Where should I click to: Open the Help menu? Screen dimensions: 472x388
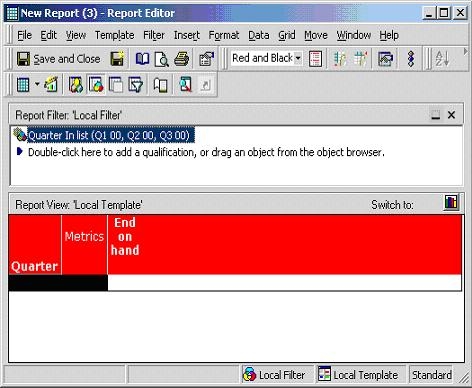pyautogui.click(x=389, y=35)
